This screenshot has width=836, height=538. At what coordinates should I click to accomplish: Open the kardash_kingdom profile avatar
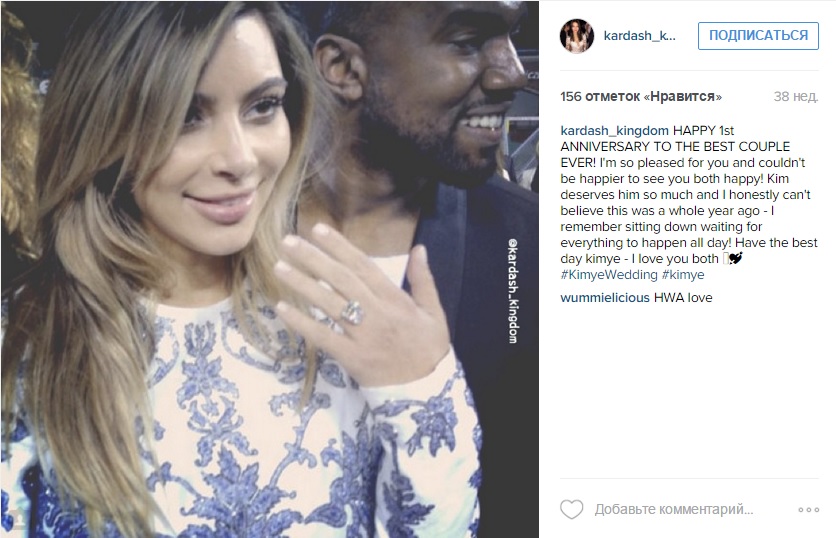point(577,36)
